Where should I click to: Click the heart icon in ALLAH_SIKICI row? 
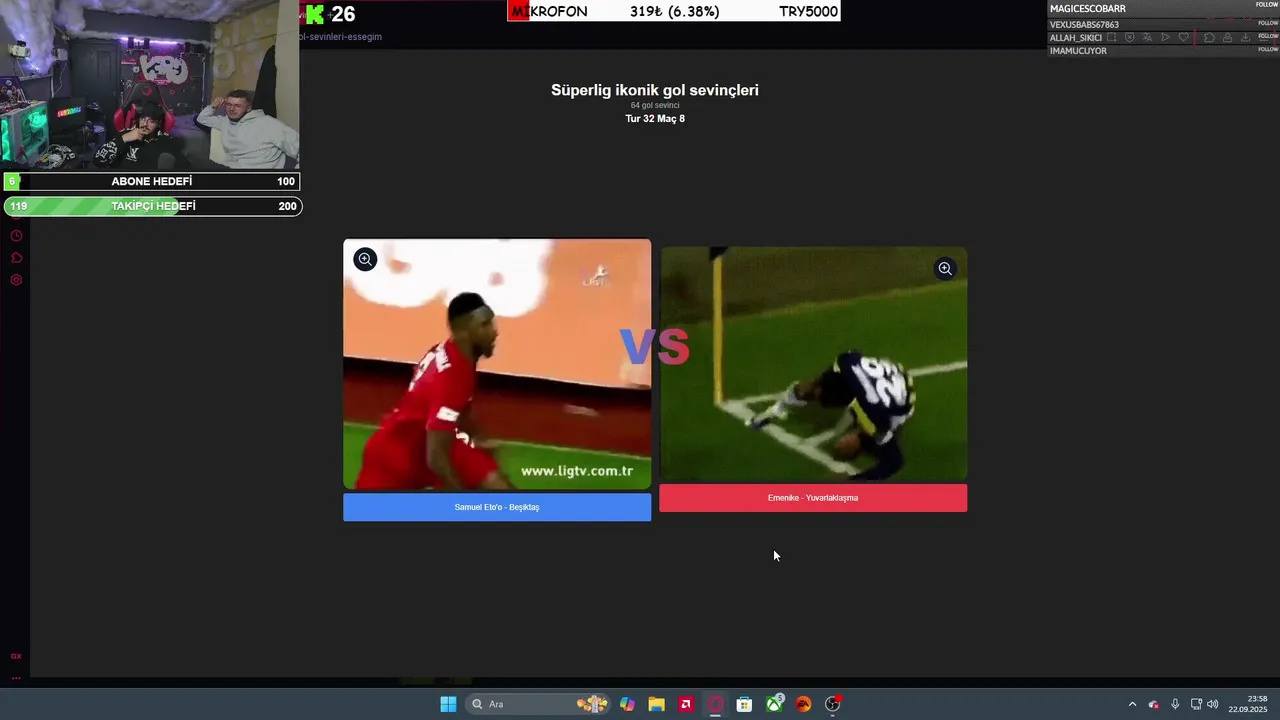pos(1184,37)
